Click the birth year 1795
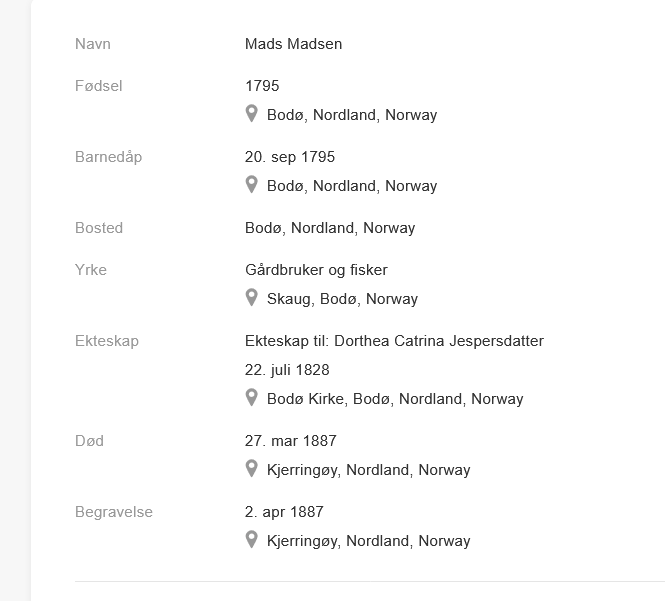Image resolution: width=665 pixels, height=601 pixels. coord(262,86)
